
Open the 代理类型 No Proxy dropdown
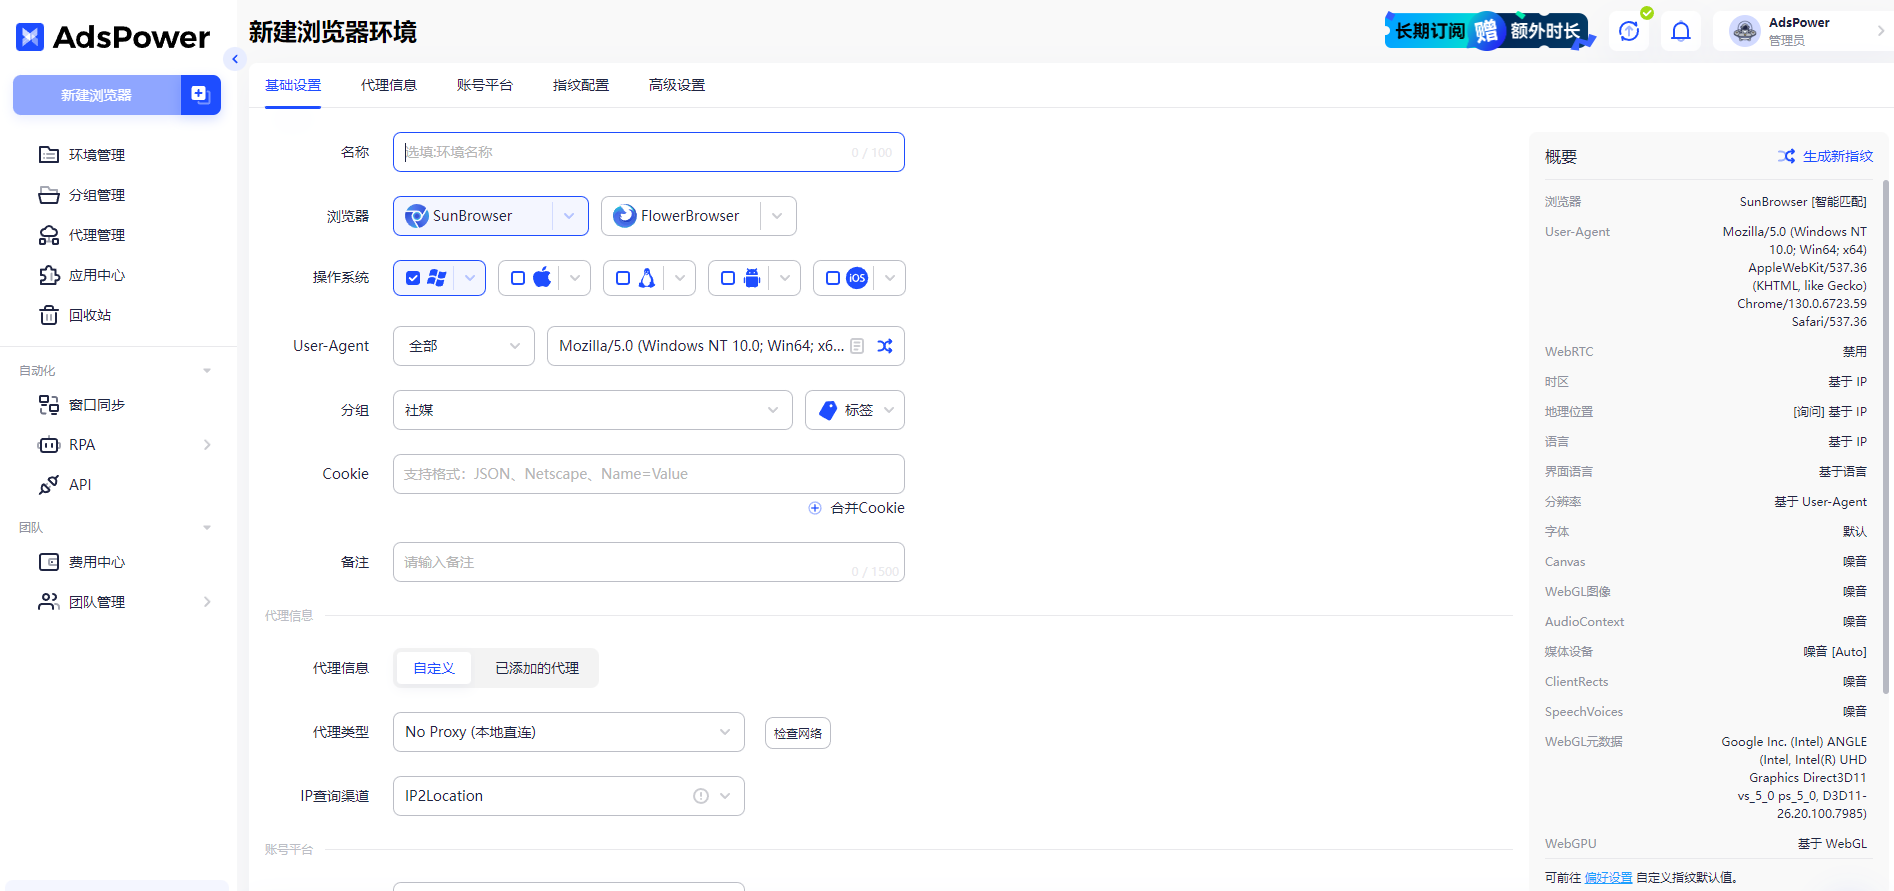point(569,732)
